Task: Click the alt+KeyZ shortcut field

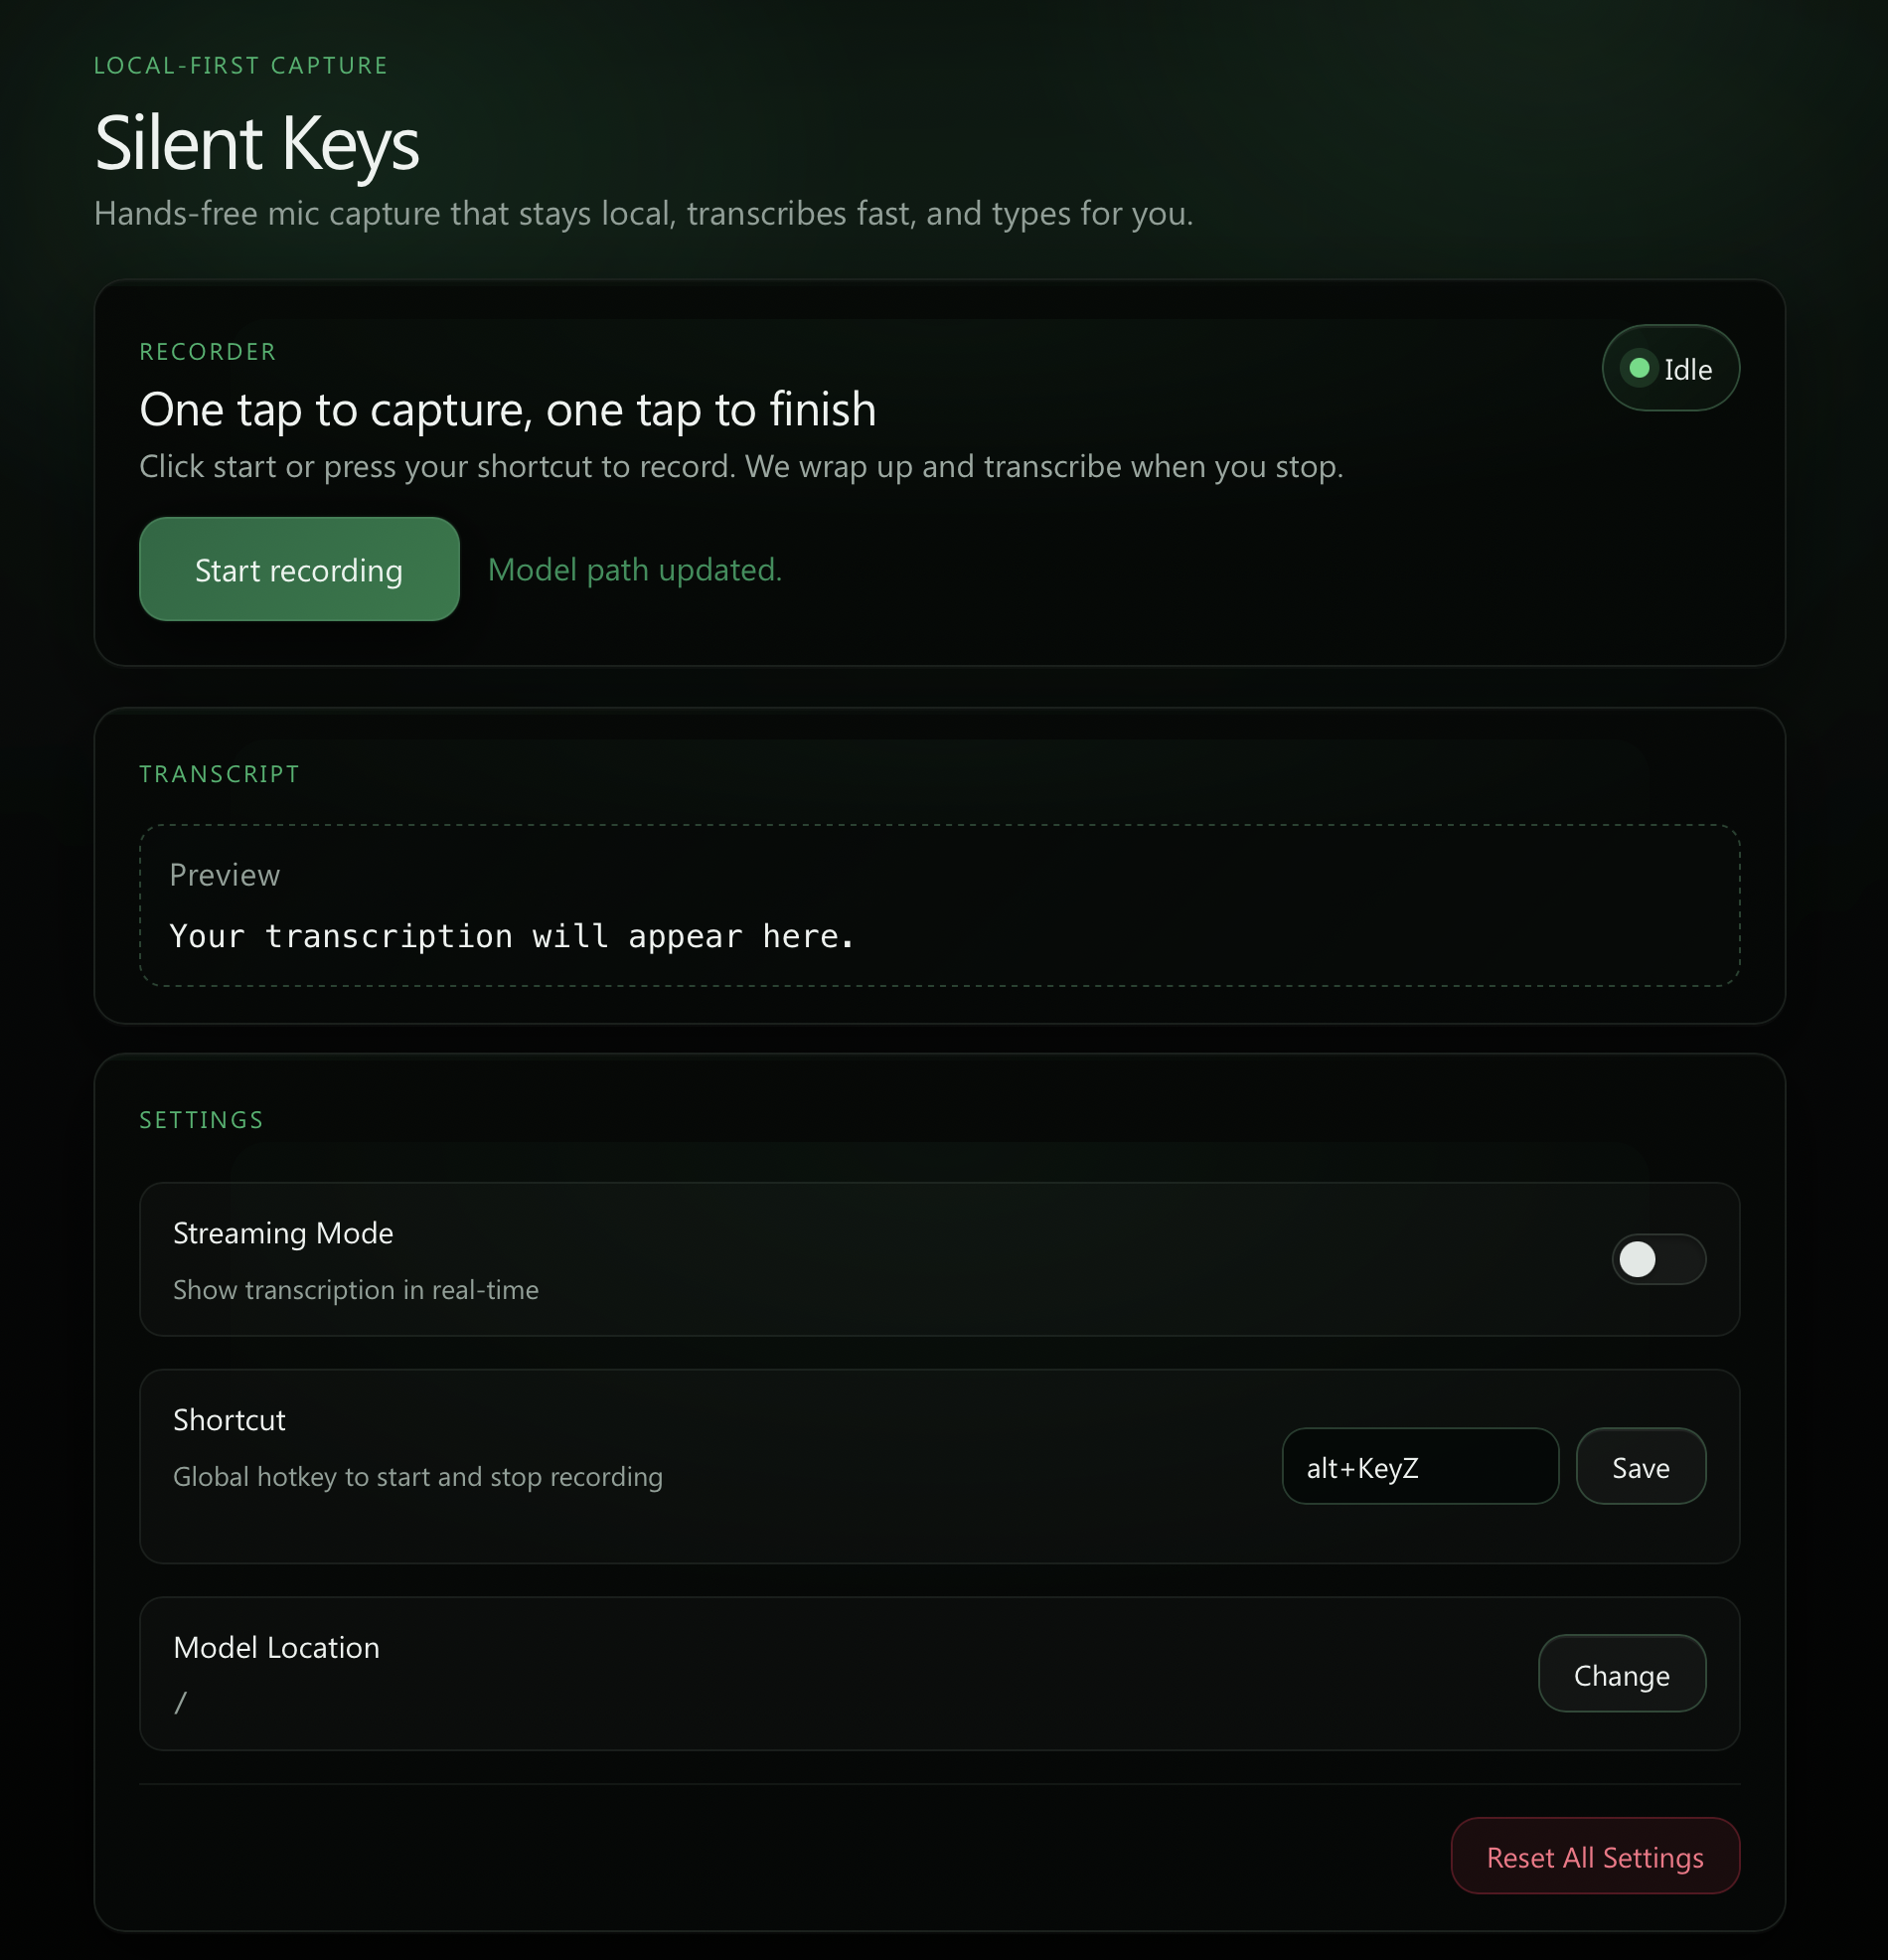Action: 1419,1466
